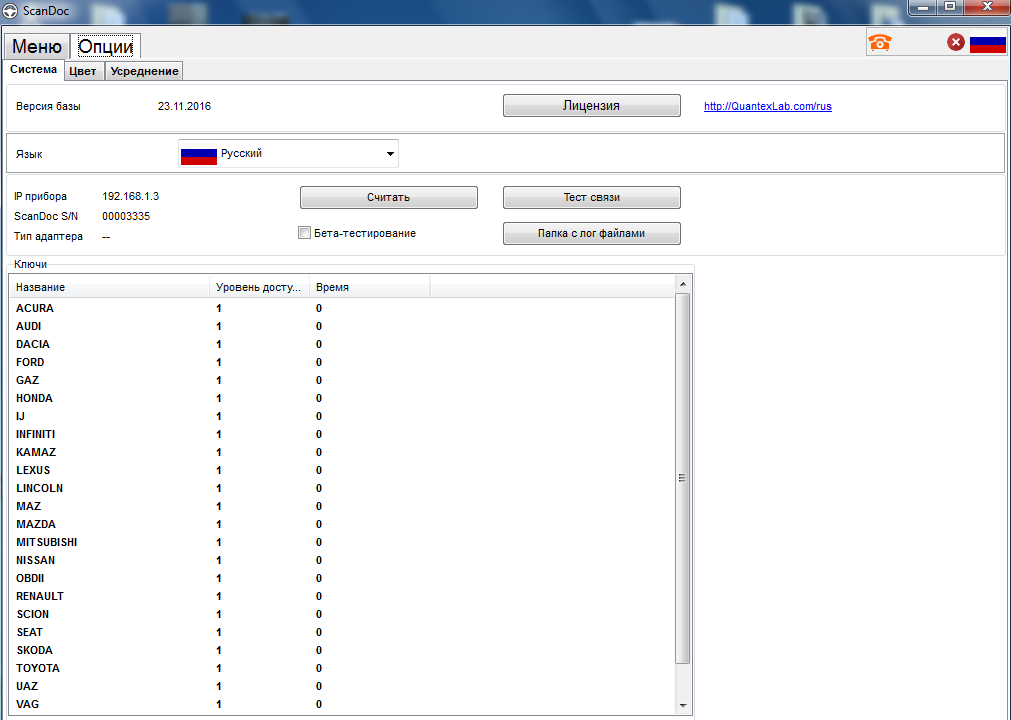The height and width of the screenshot is (720, 1011).
Task: Click the serial number 00003335
Action: tap(126, 217)
